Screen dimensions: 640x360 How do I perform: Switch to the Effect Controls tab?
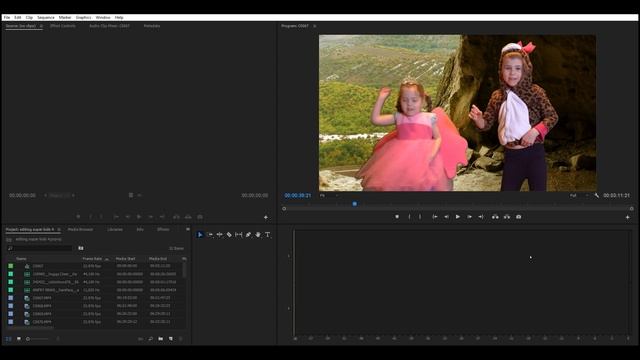tap(63, 26)
